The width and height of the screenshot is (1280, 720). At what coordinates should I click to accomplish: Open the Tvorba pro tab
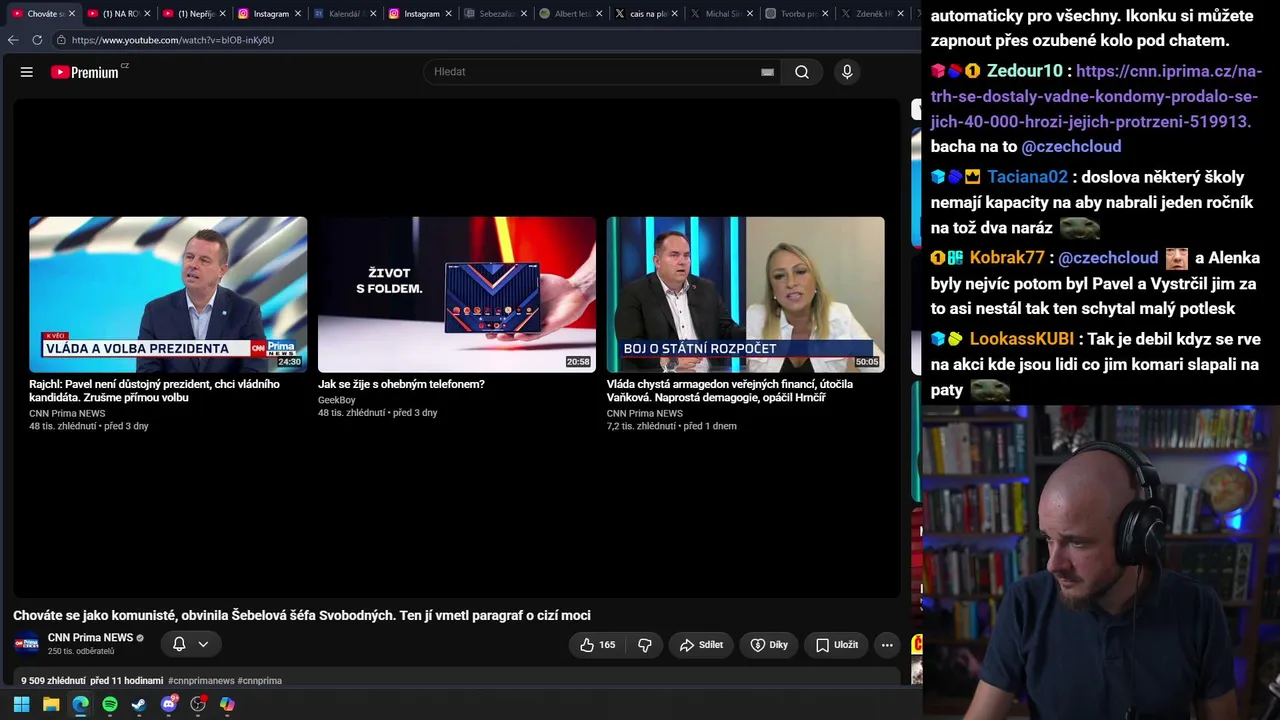pyautogui.click(x=795, y=14)
